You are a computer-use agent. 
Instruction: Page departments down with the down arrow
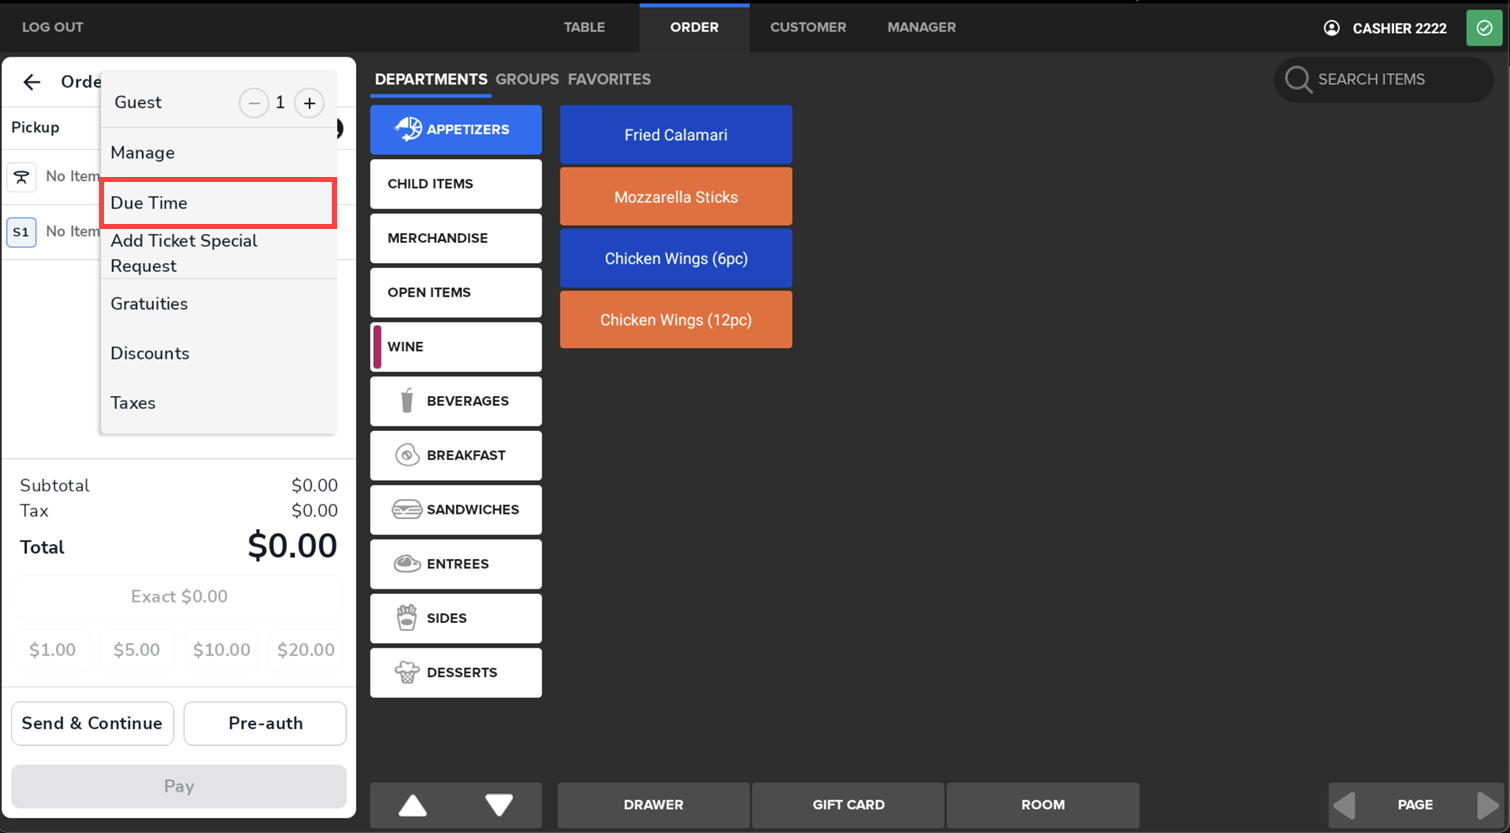499,805
